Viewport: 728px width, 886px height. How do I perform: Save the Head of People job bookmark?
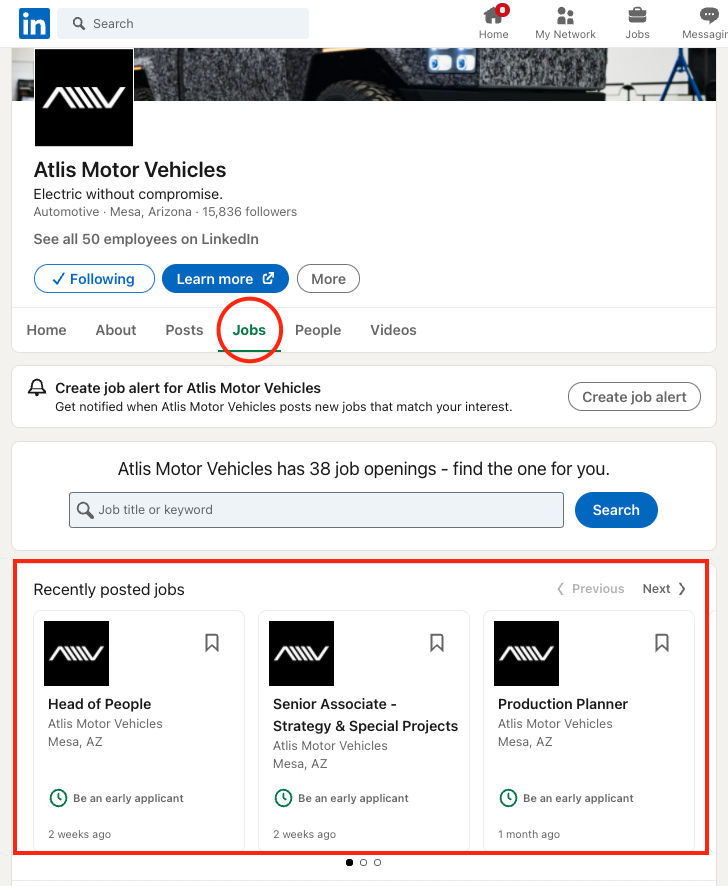tap(212, 642)
